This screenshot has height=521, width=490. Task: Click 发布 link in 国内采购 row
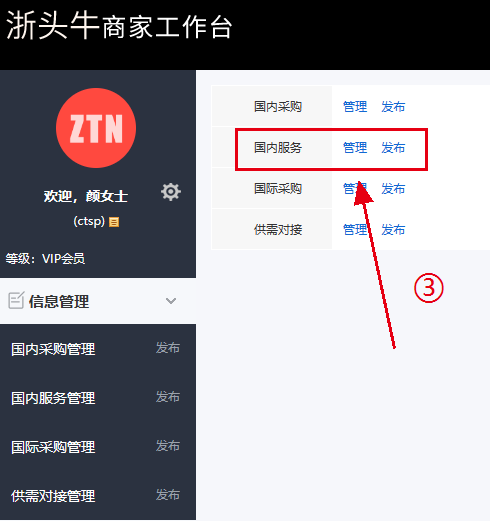(393, 107)
